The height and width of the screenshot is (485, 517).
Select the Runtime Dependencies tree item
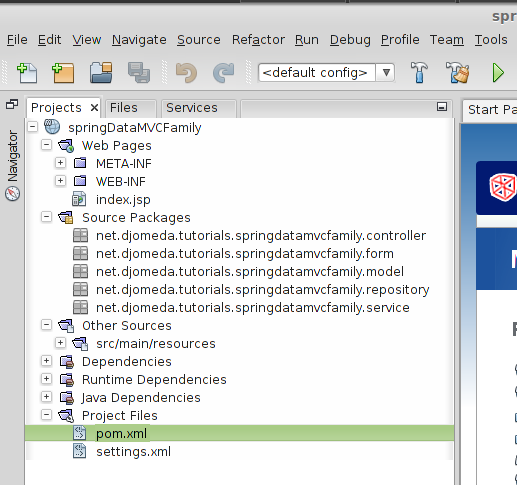coord(154,380)
